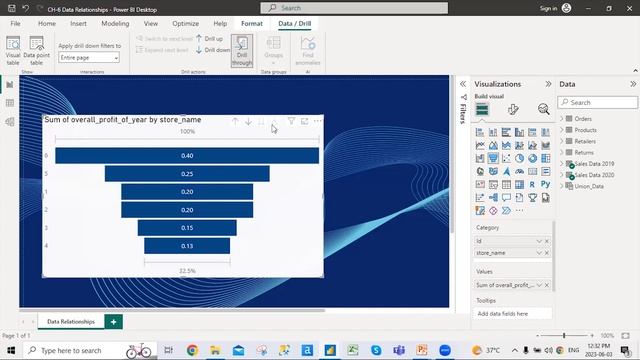Select the Decomposition tree visual icon

(x=493, y=198)
